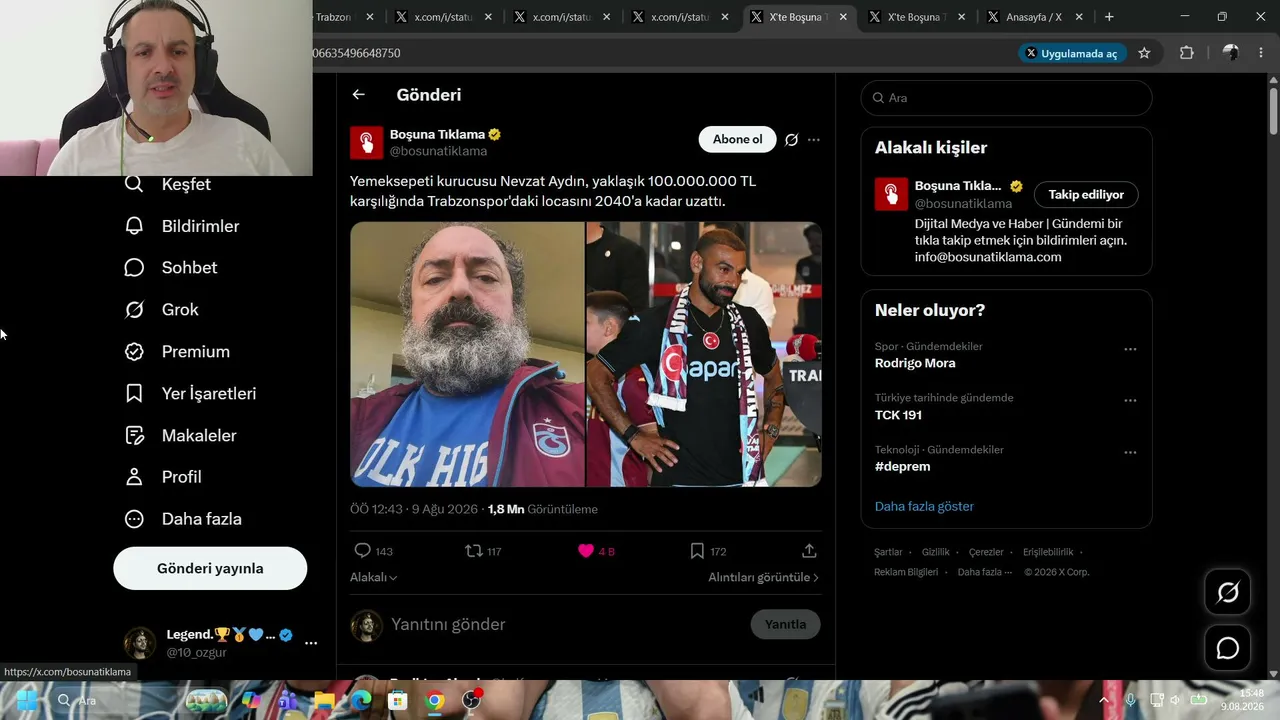Open the Gizlilik footer link
The width and height of the screenshot is (1280, 720).
tap(936, 552)
